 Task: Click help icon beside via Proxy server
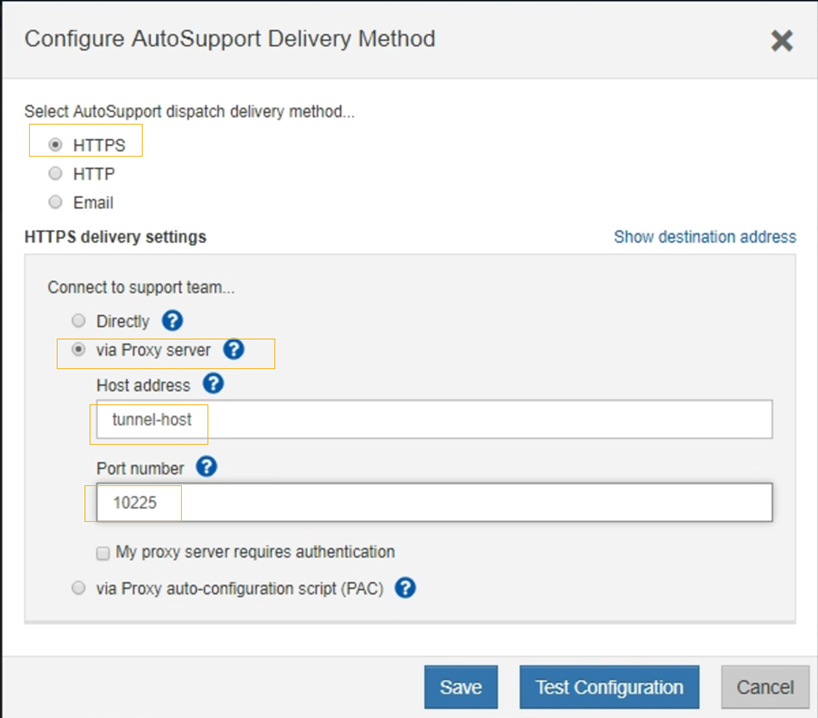click(x=233, y=350)
